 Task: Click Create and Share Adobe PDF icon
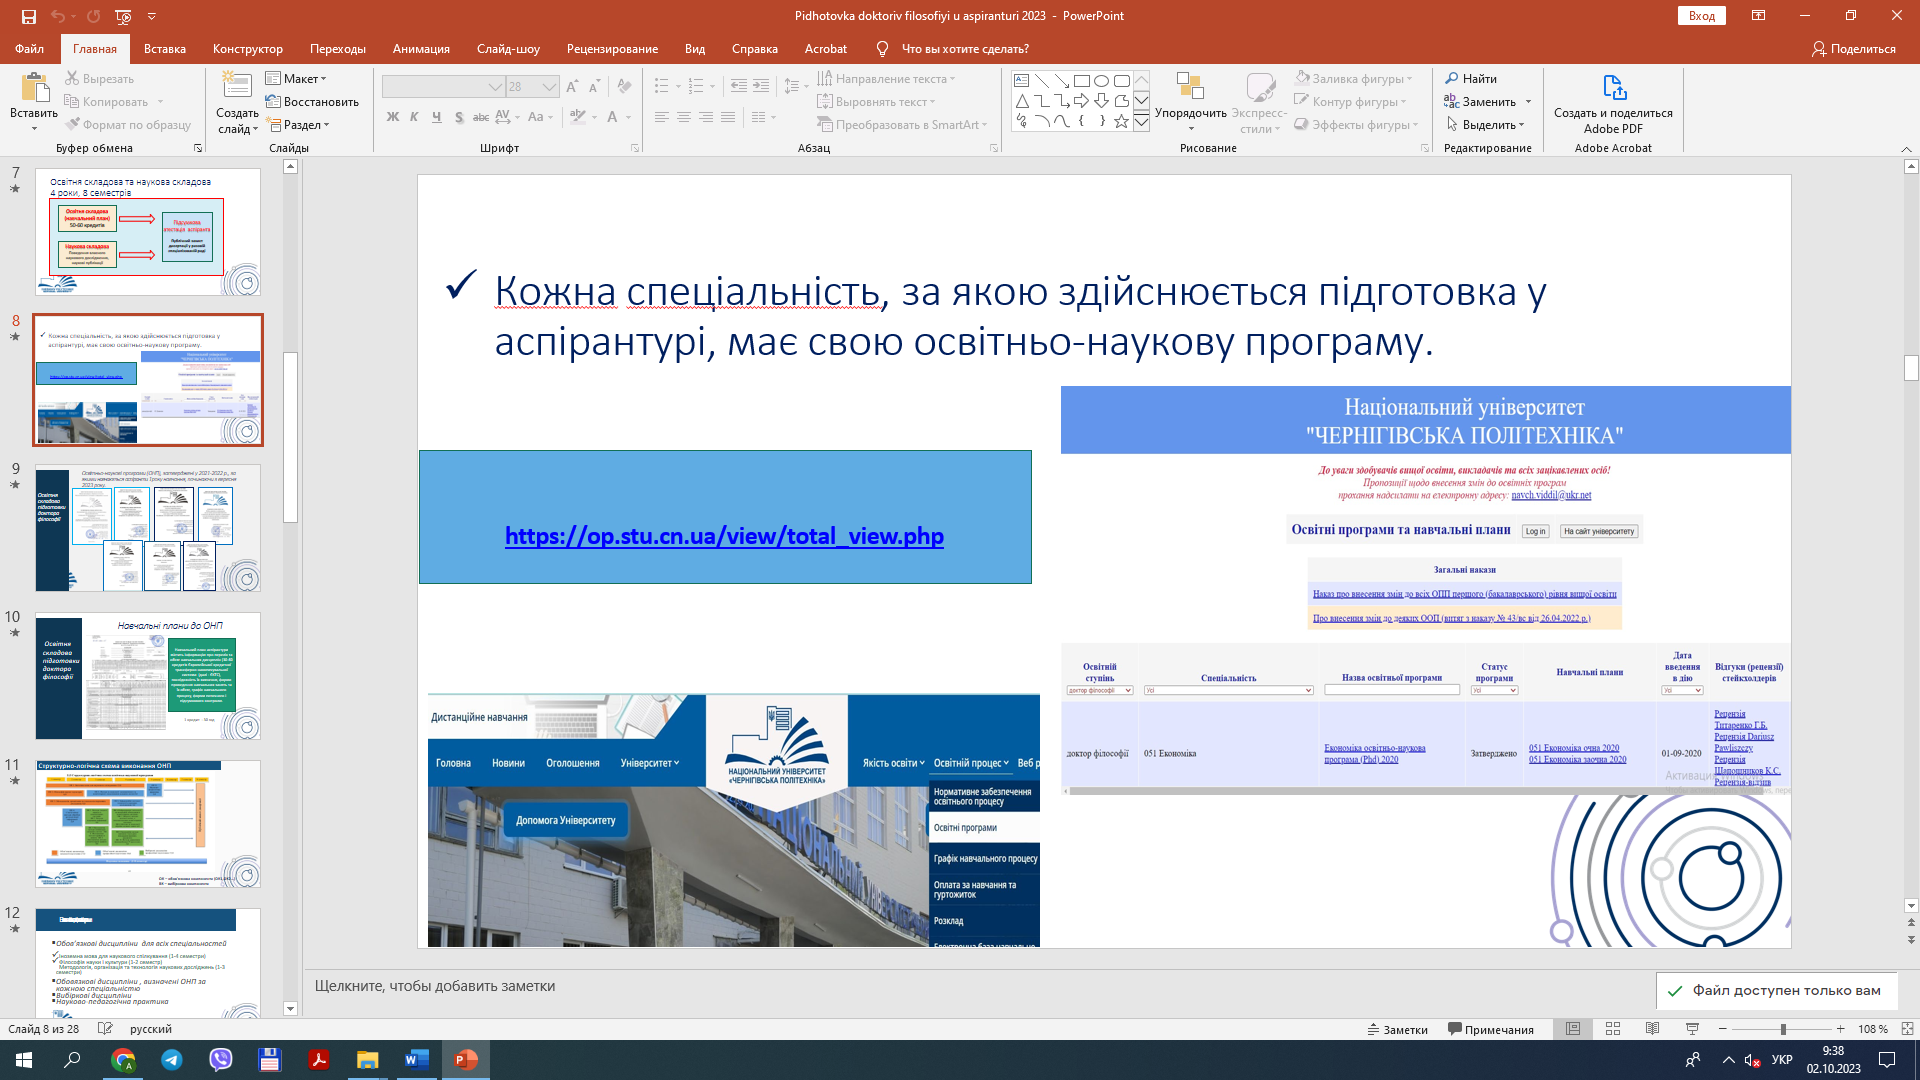[x=1612, y=88]
